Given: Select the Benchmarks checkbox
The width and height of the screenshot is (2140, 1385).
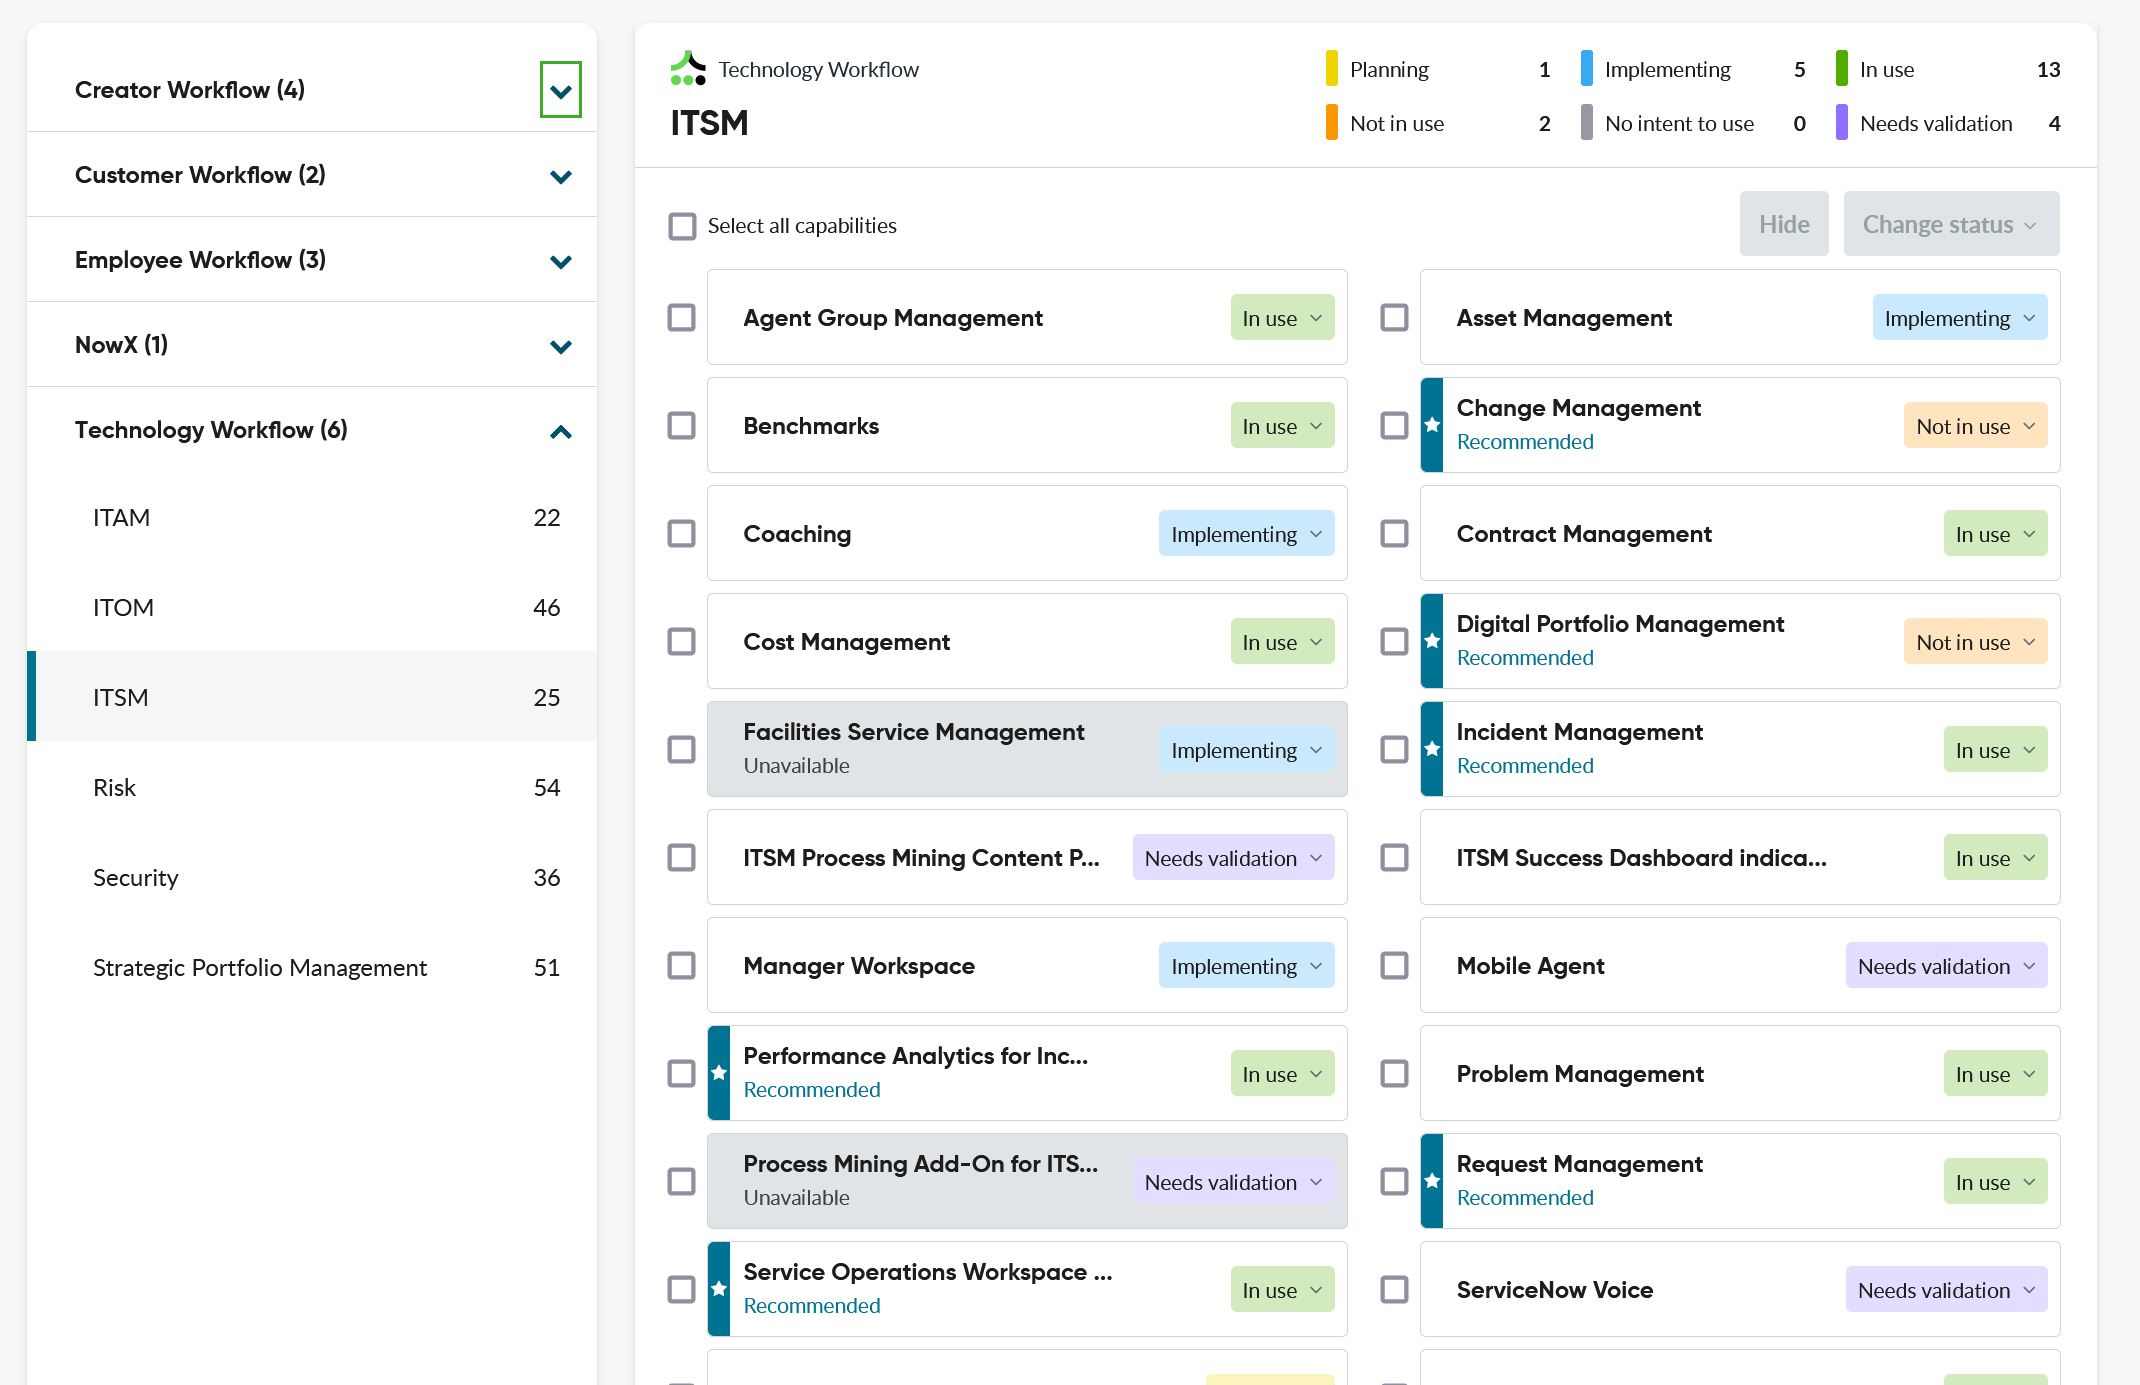Looking at the screenshot, I should click(x=682, y=426).
